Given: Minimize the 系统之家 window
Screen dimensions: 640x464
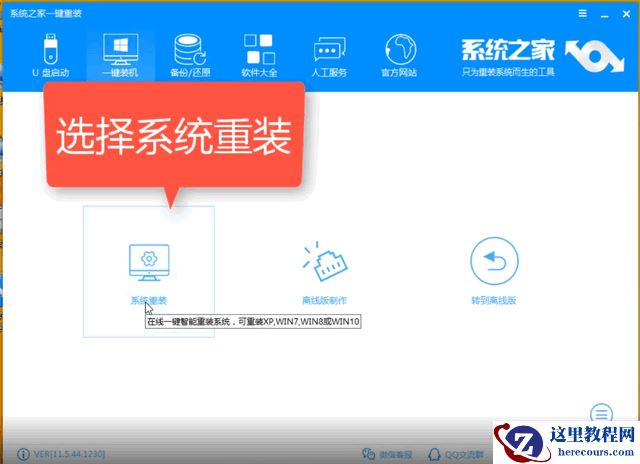Looking at the screenshot, I should coord(604,14).
